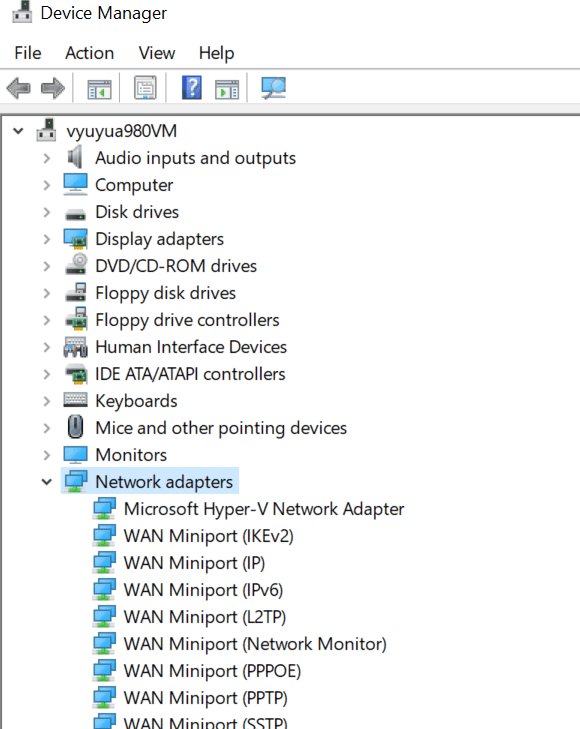Select Mice and other pointing devices

coord(221,428)
